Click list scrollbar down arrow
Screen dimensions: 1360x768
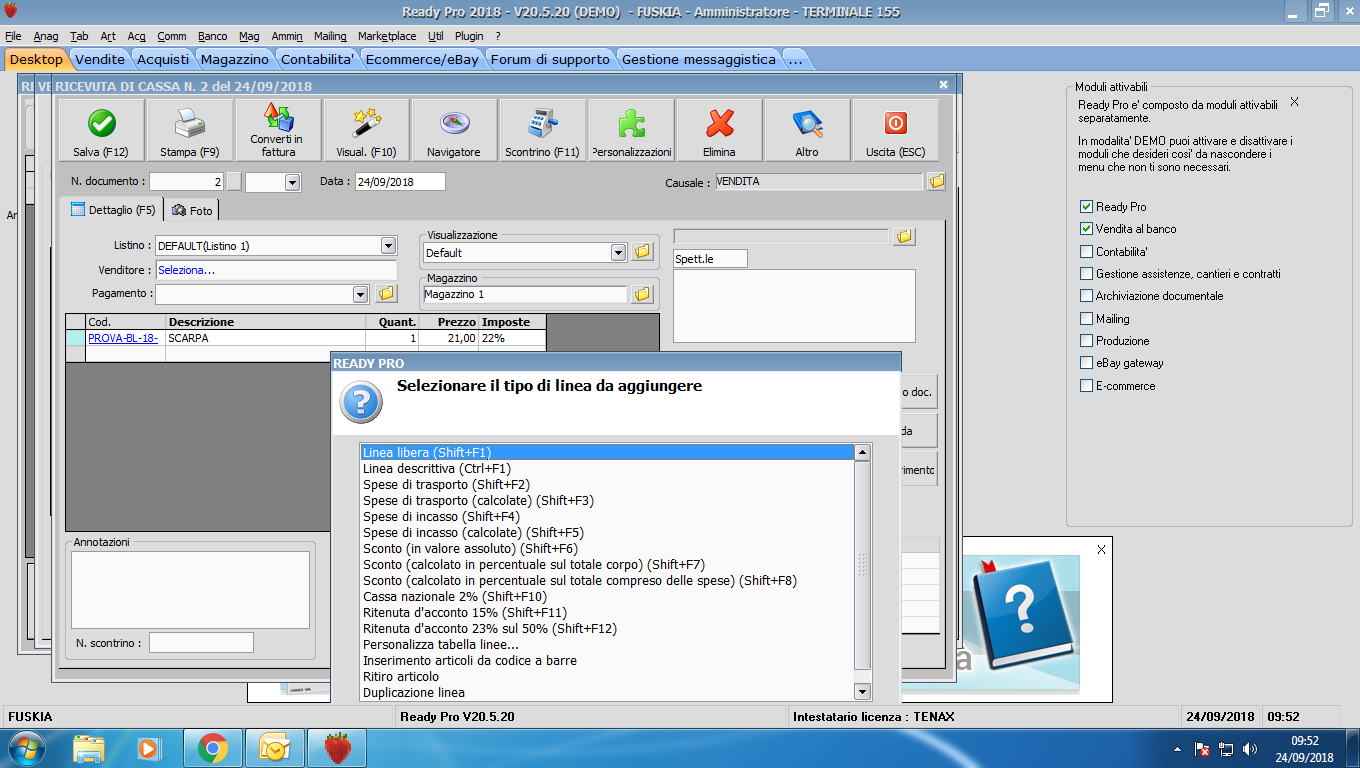(x=863, y=692)
